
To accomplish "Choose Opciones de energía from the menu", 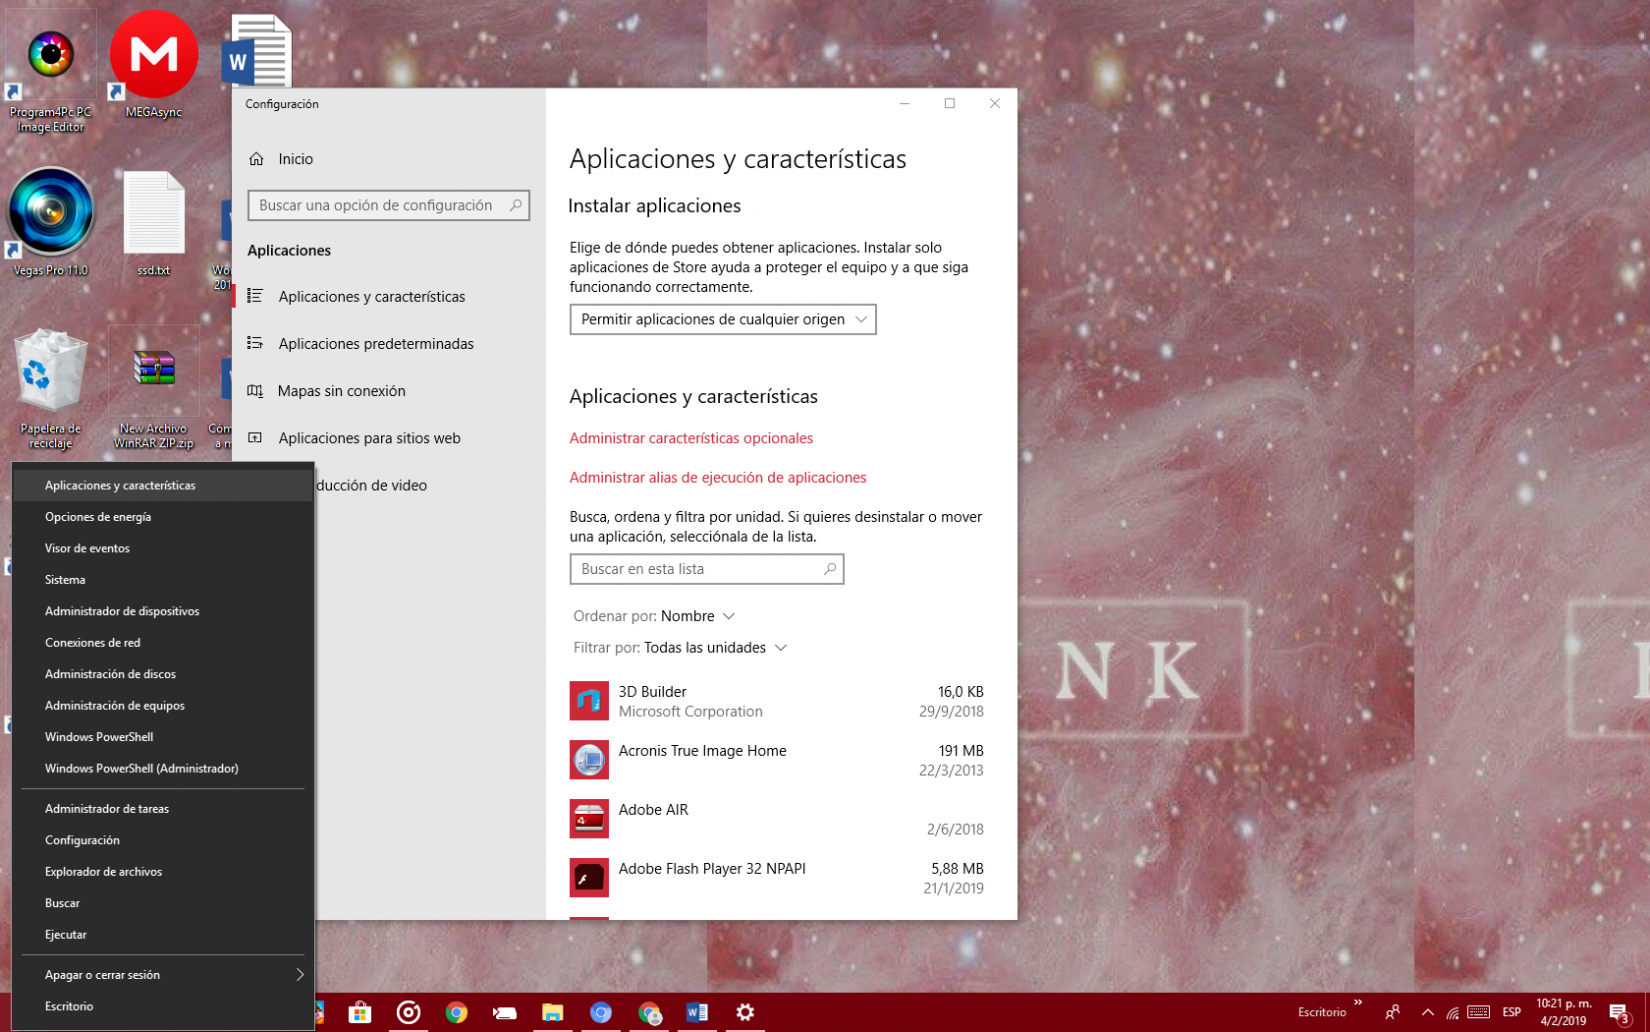I will pos(163,517).
